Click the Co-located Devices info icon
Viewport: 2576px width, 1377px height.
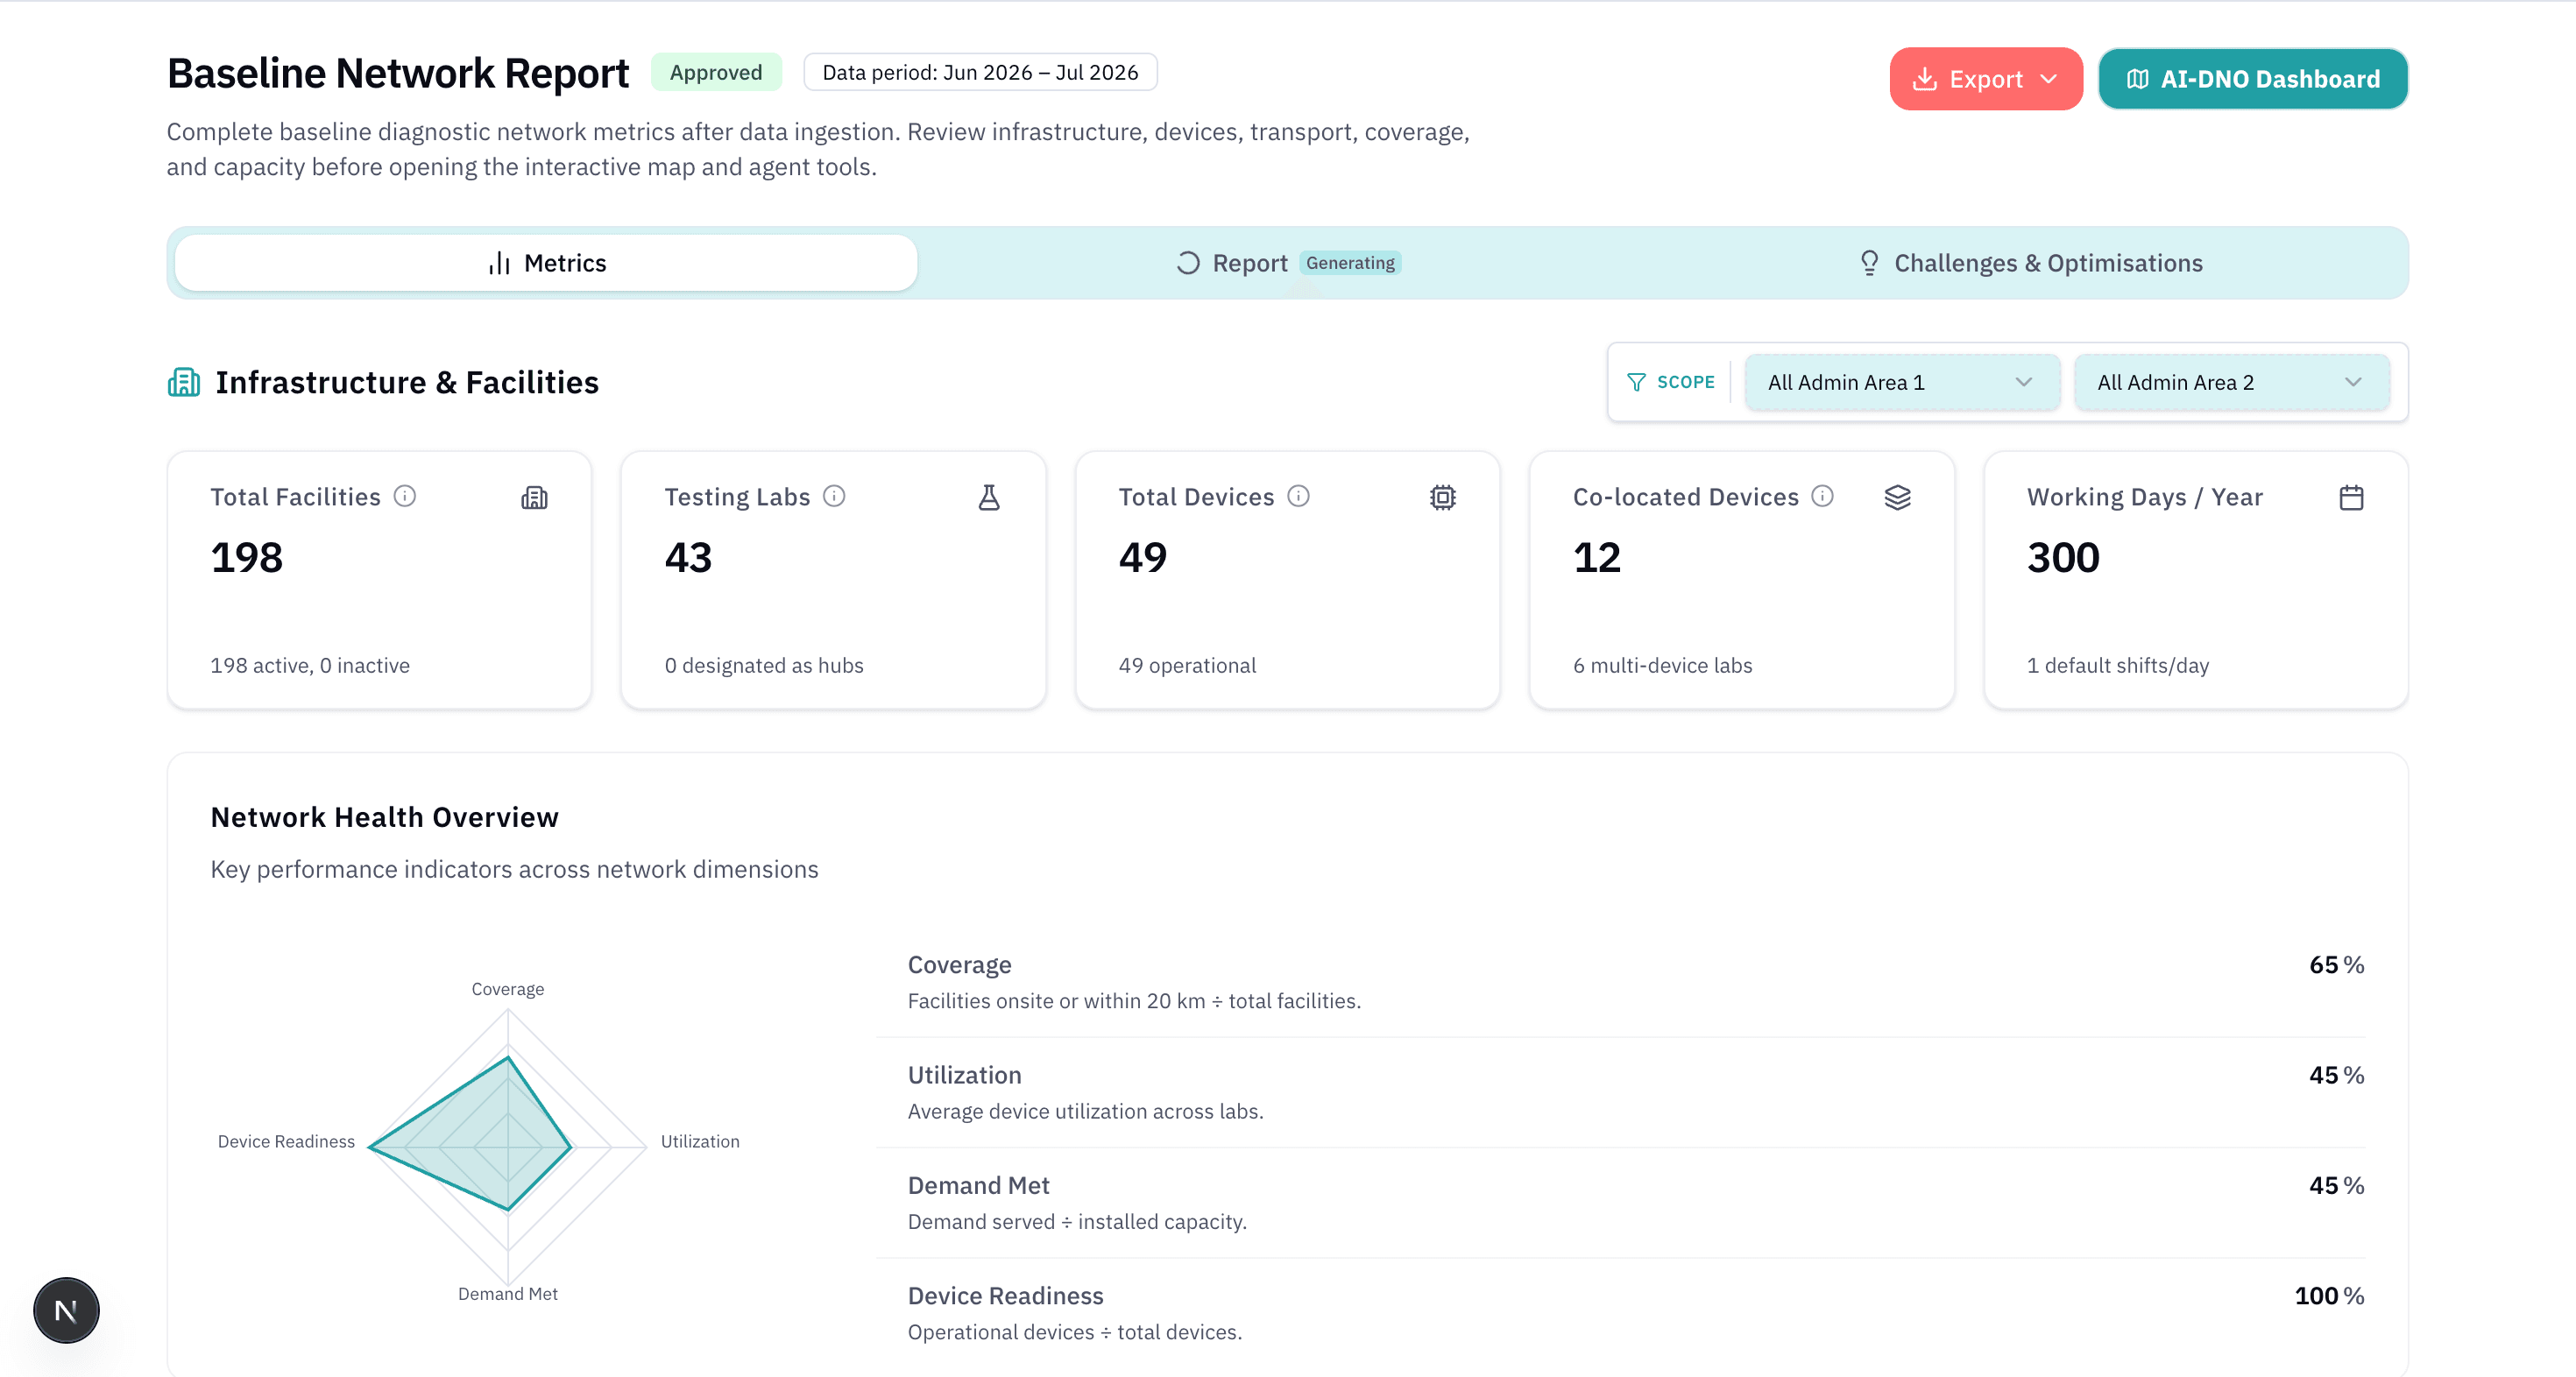point(1822,496)
